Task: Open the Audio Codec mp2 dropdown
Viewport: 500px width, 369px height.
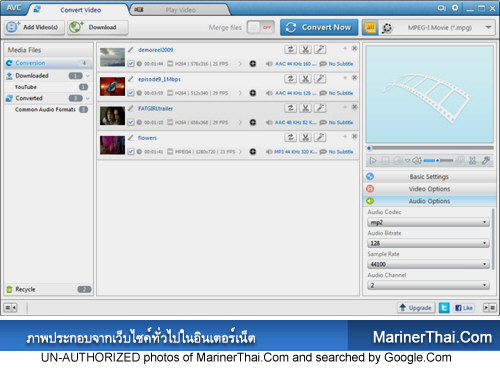Action: pos(428,222)
